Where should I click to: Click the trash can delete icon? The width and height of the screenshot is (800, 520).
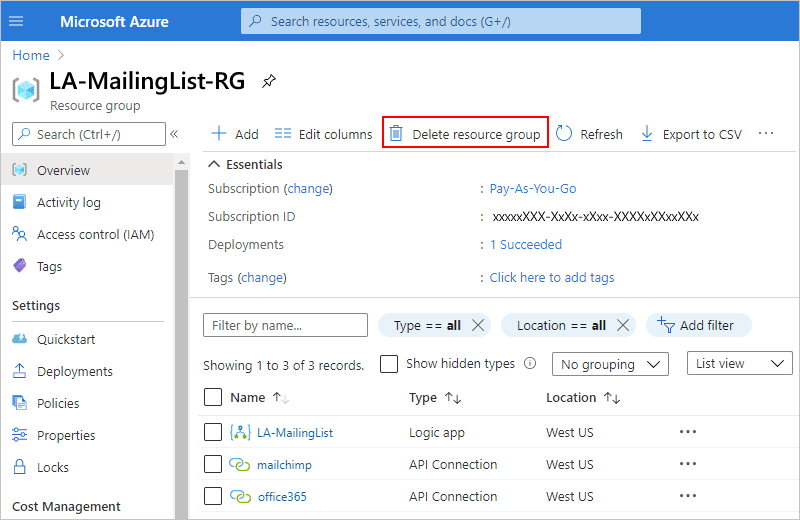396,134
